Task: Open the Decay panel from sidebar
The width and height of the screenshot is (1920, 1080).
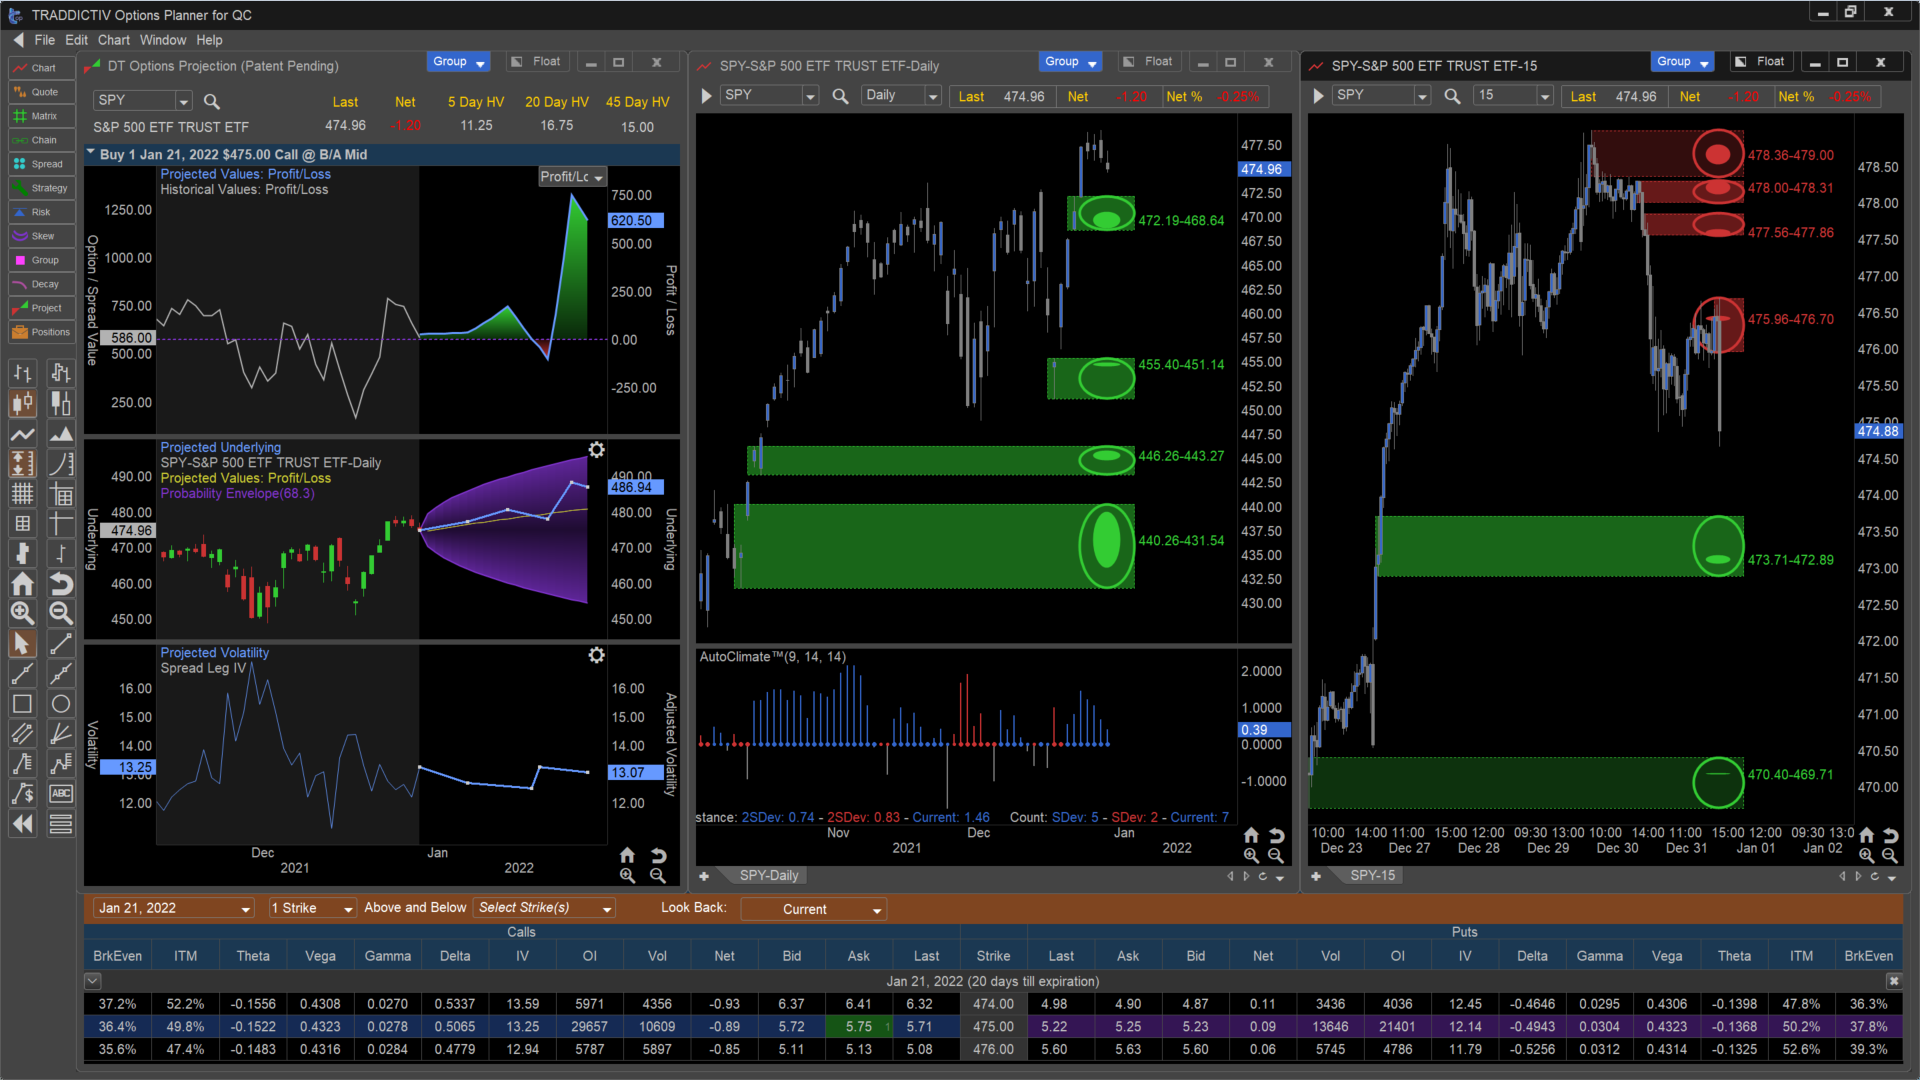Action: click(x=41, y=284)
